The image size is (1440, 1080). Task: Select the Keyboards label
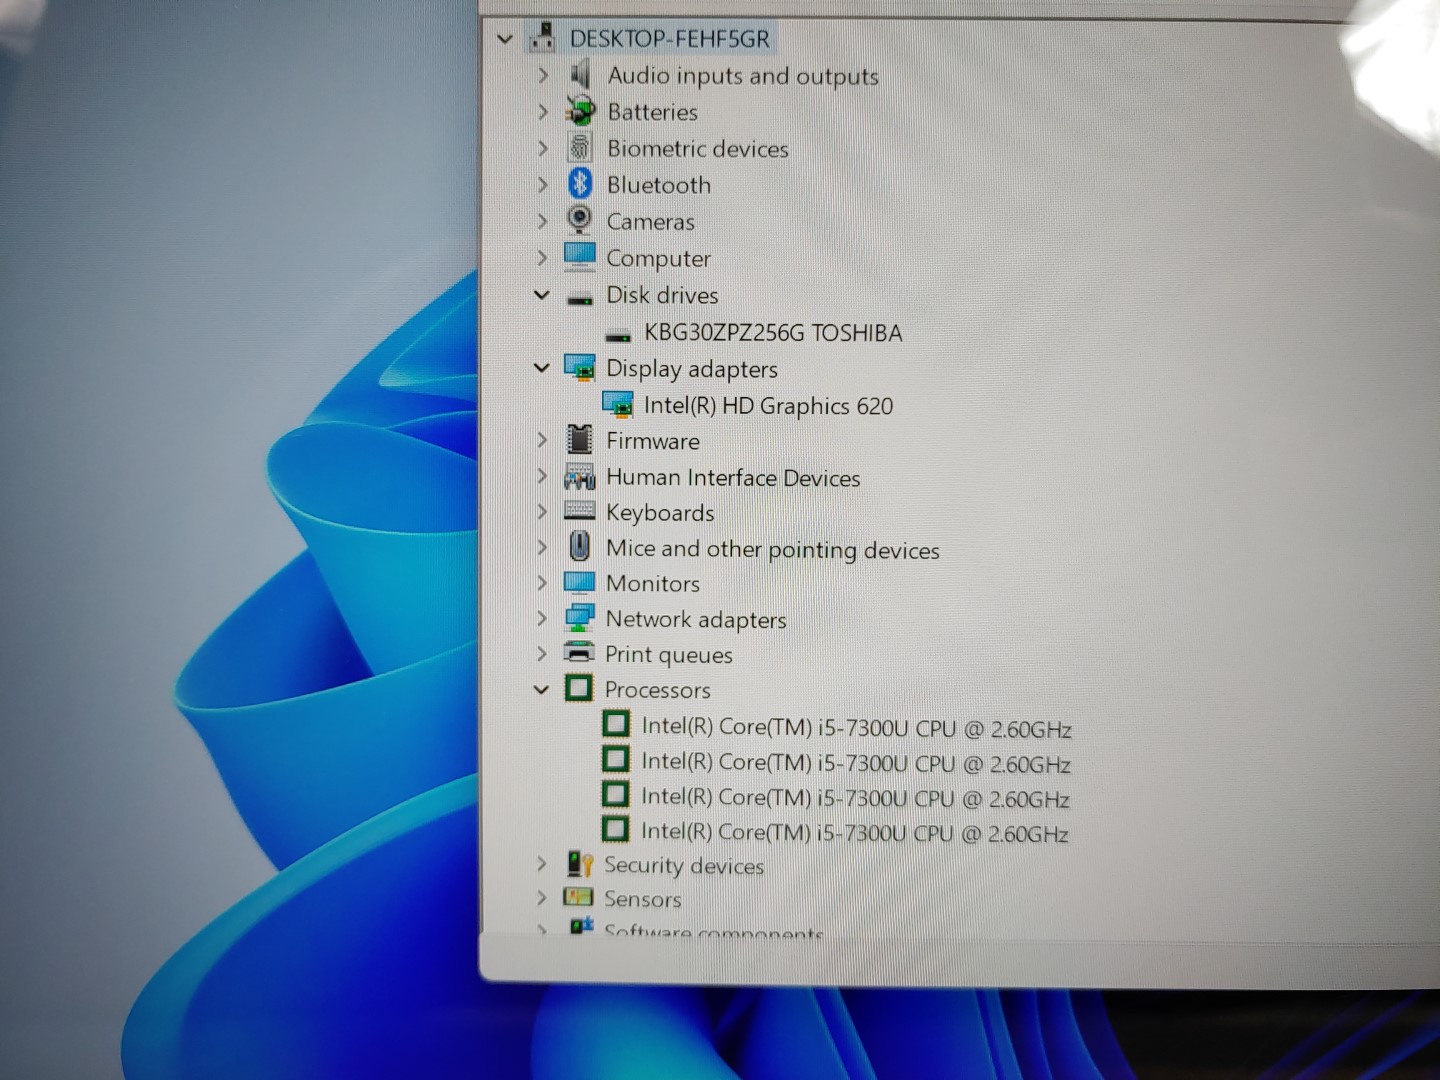click(660, 513)
